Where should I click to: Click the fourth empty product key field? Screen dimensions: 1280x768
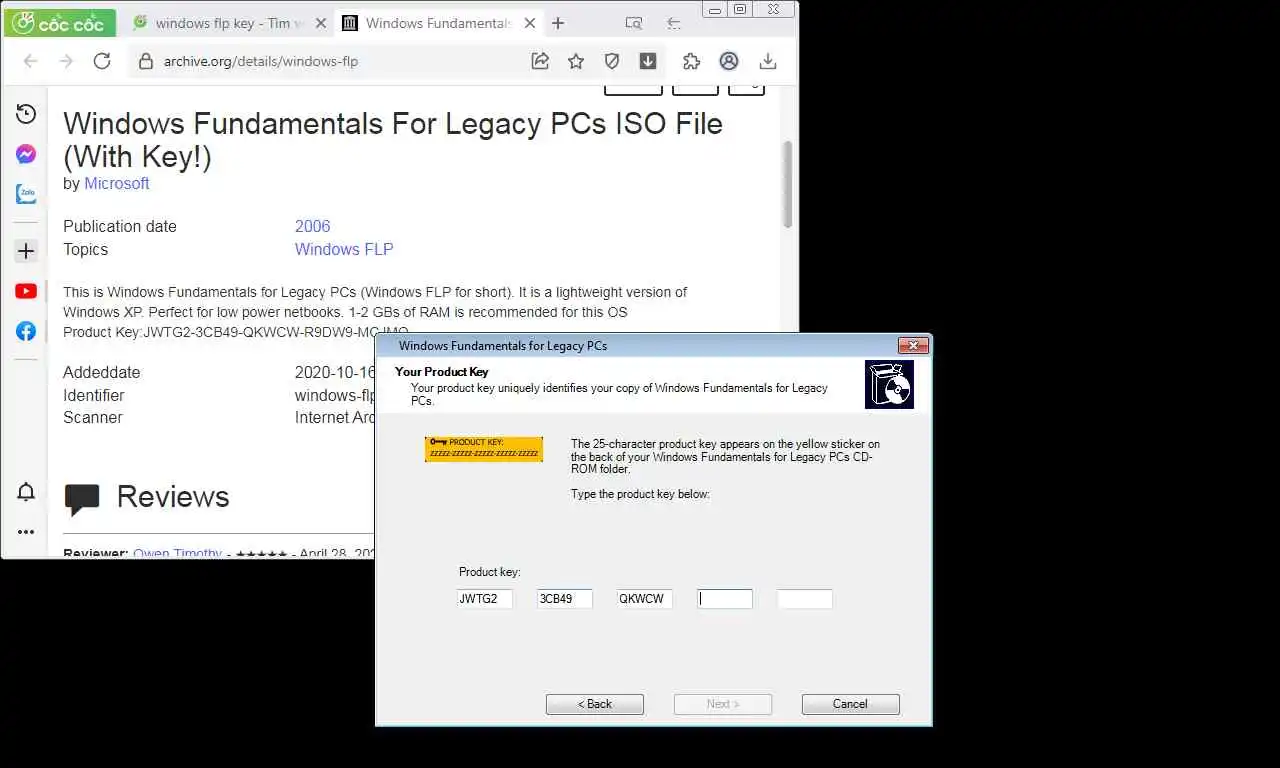tap(724, 599)
